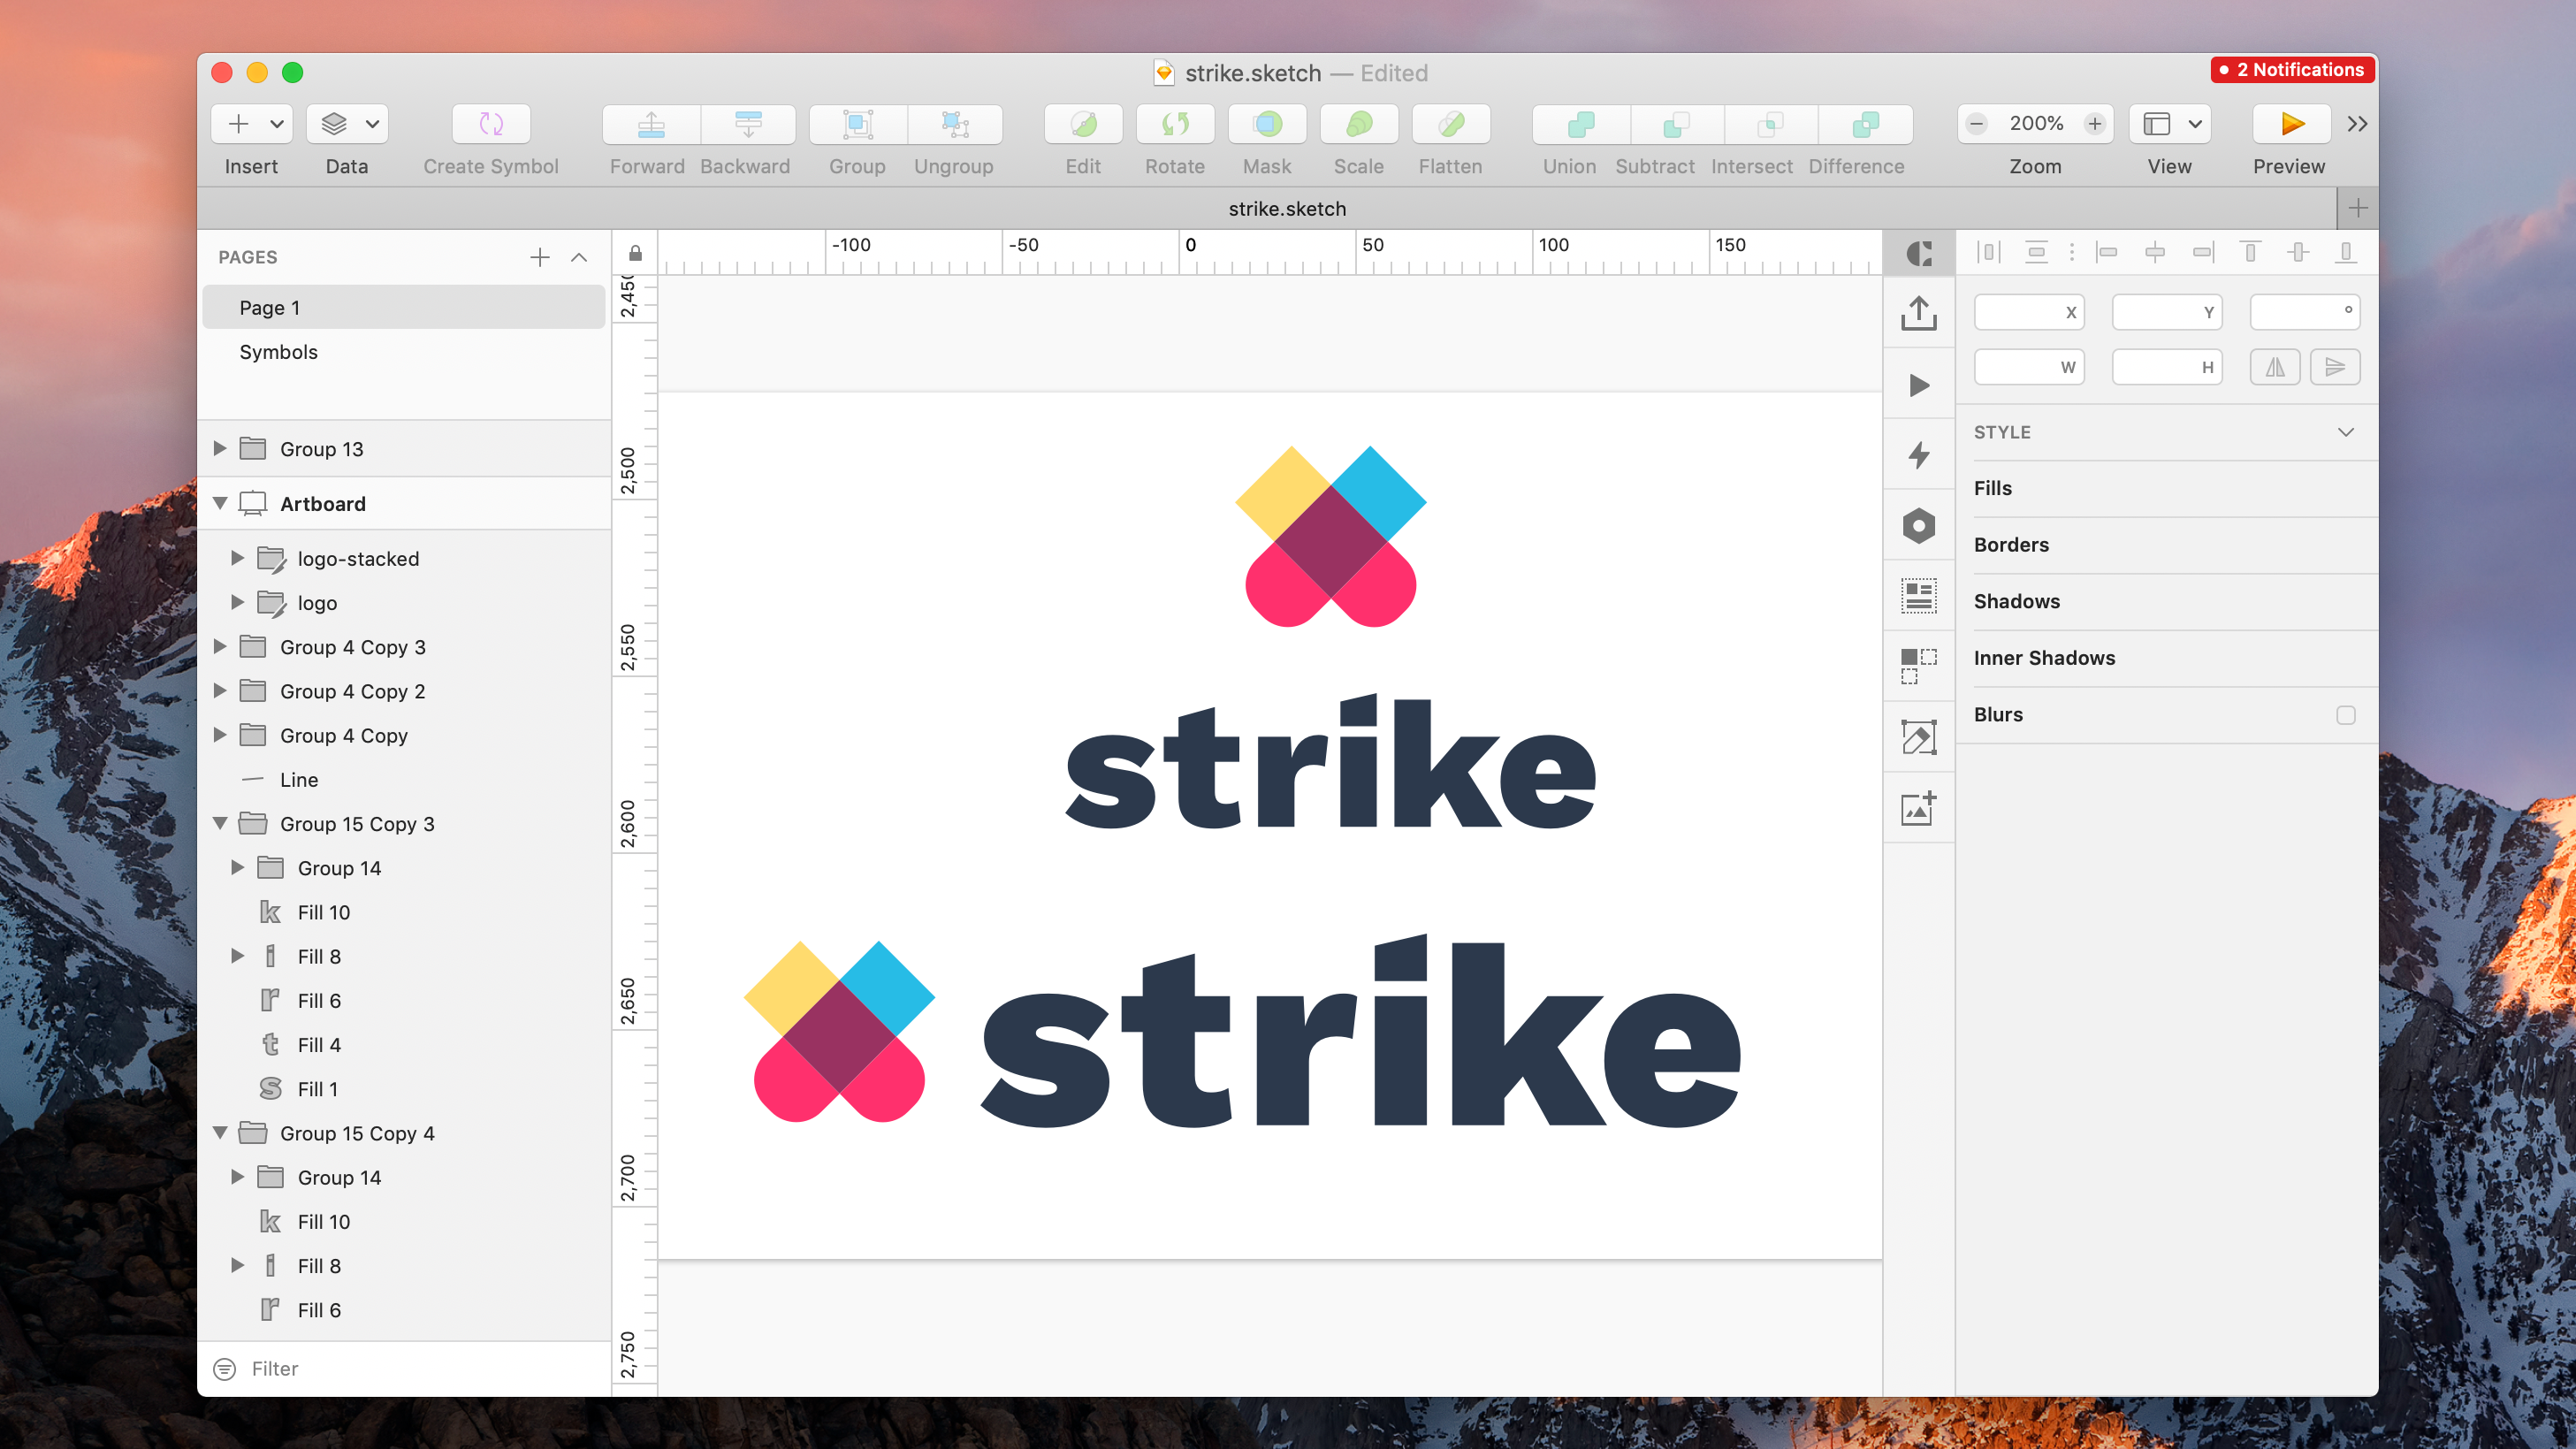
Task: Click the Subtract boolean icon
Action: [x=1676, y=124]
